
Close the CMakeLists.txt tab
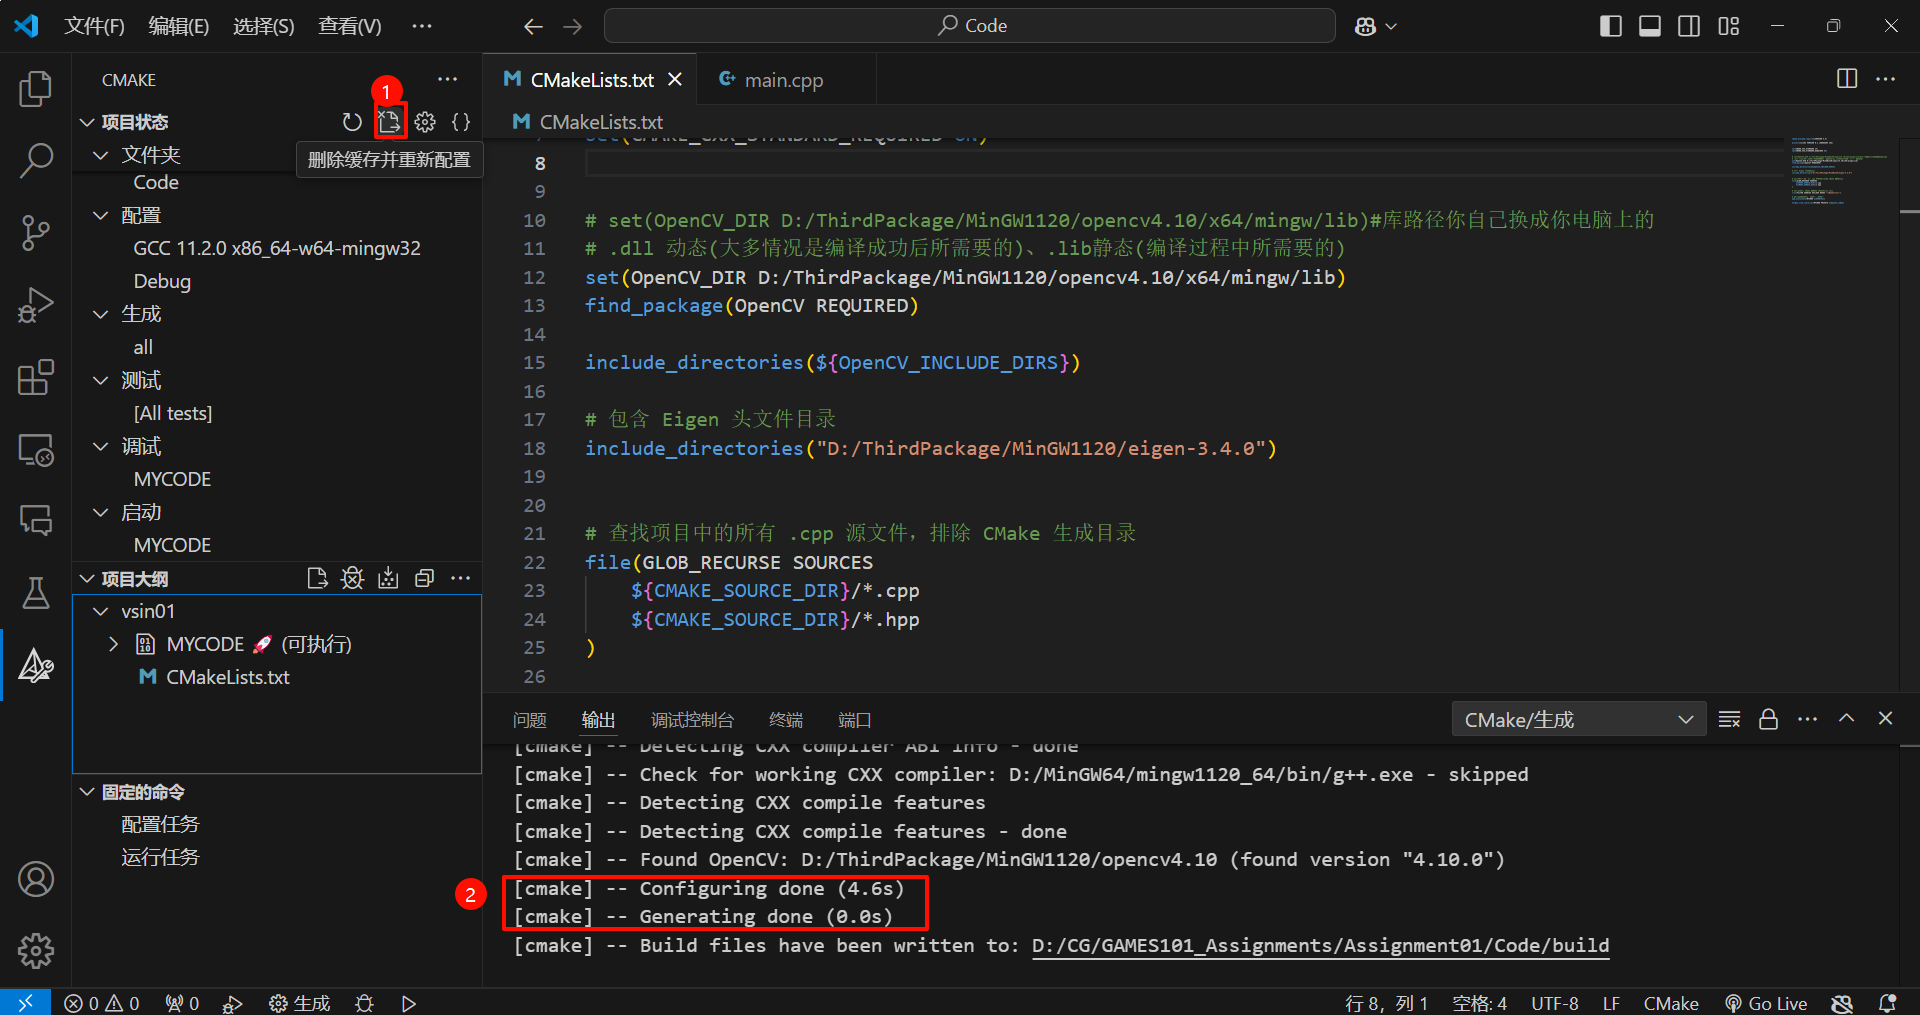[x=675, y=79]
